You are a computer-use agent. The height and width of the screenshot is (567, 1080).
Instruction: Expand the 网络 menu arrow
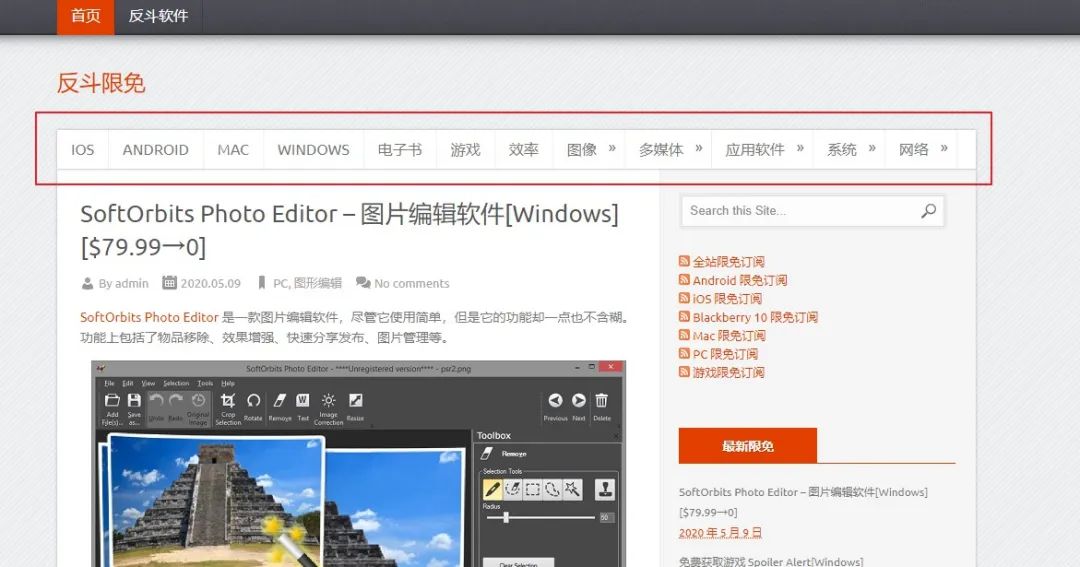[x=944, y=148]
